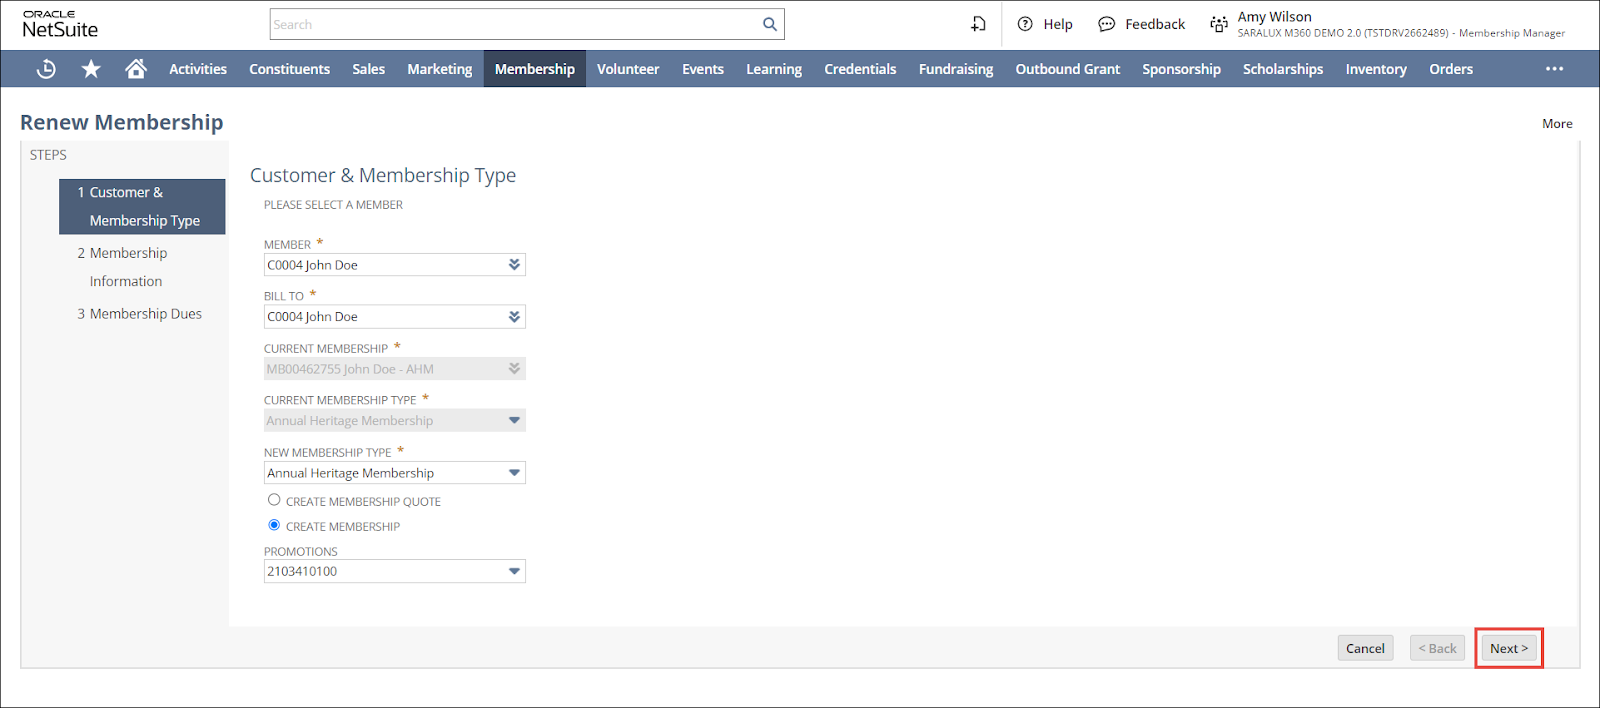This screenshot has width=1600, height=708.
Task: Open the Feedback speech bubble icon
Action: (1106, 24)
